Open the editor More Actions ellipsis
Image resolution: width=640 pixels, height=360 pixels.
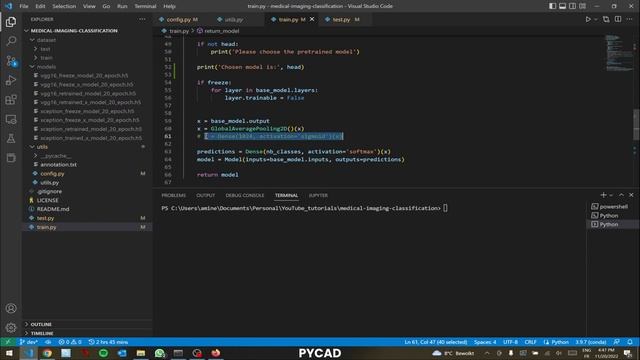point(630,19)
